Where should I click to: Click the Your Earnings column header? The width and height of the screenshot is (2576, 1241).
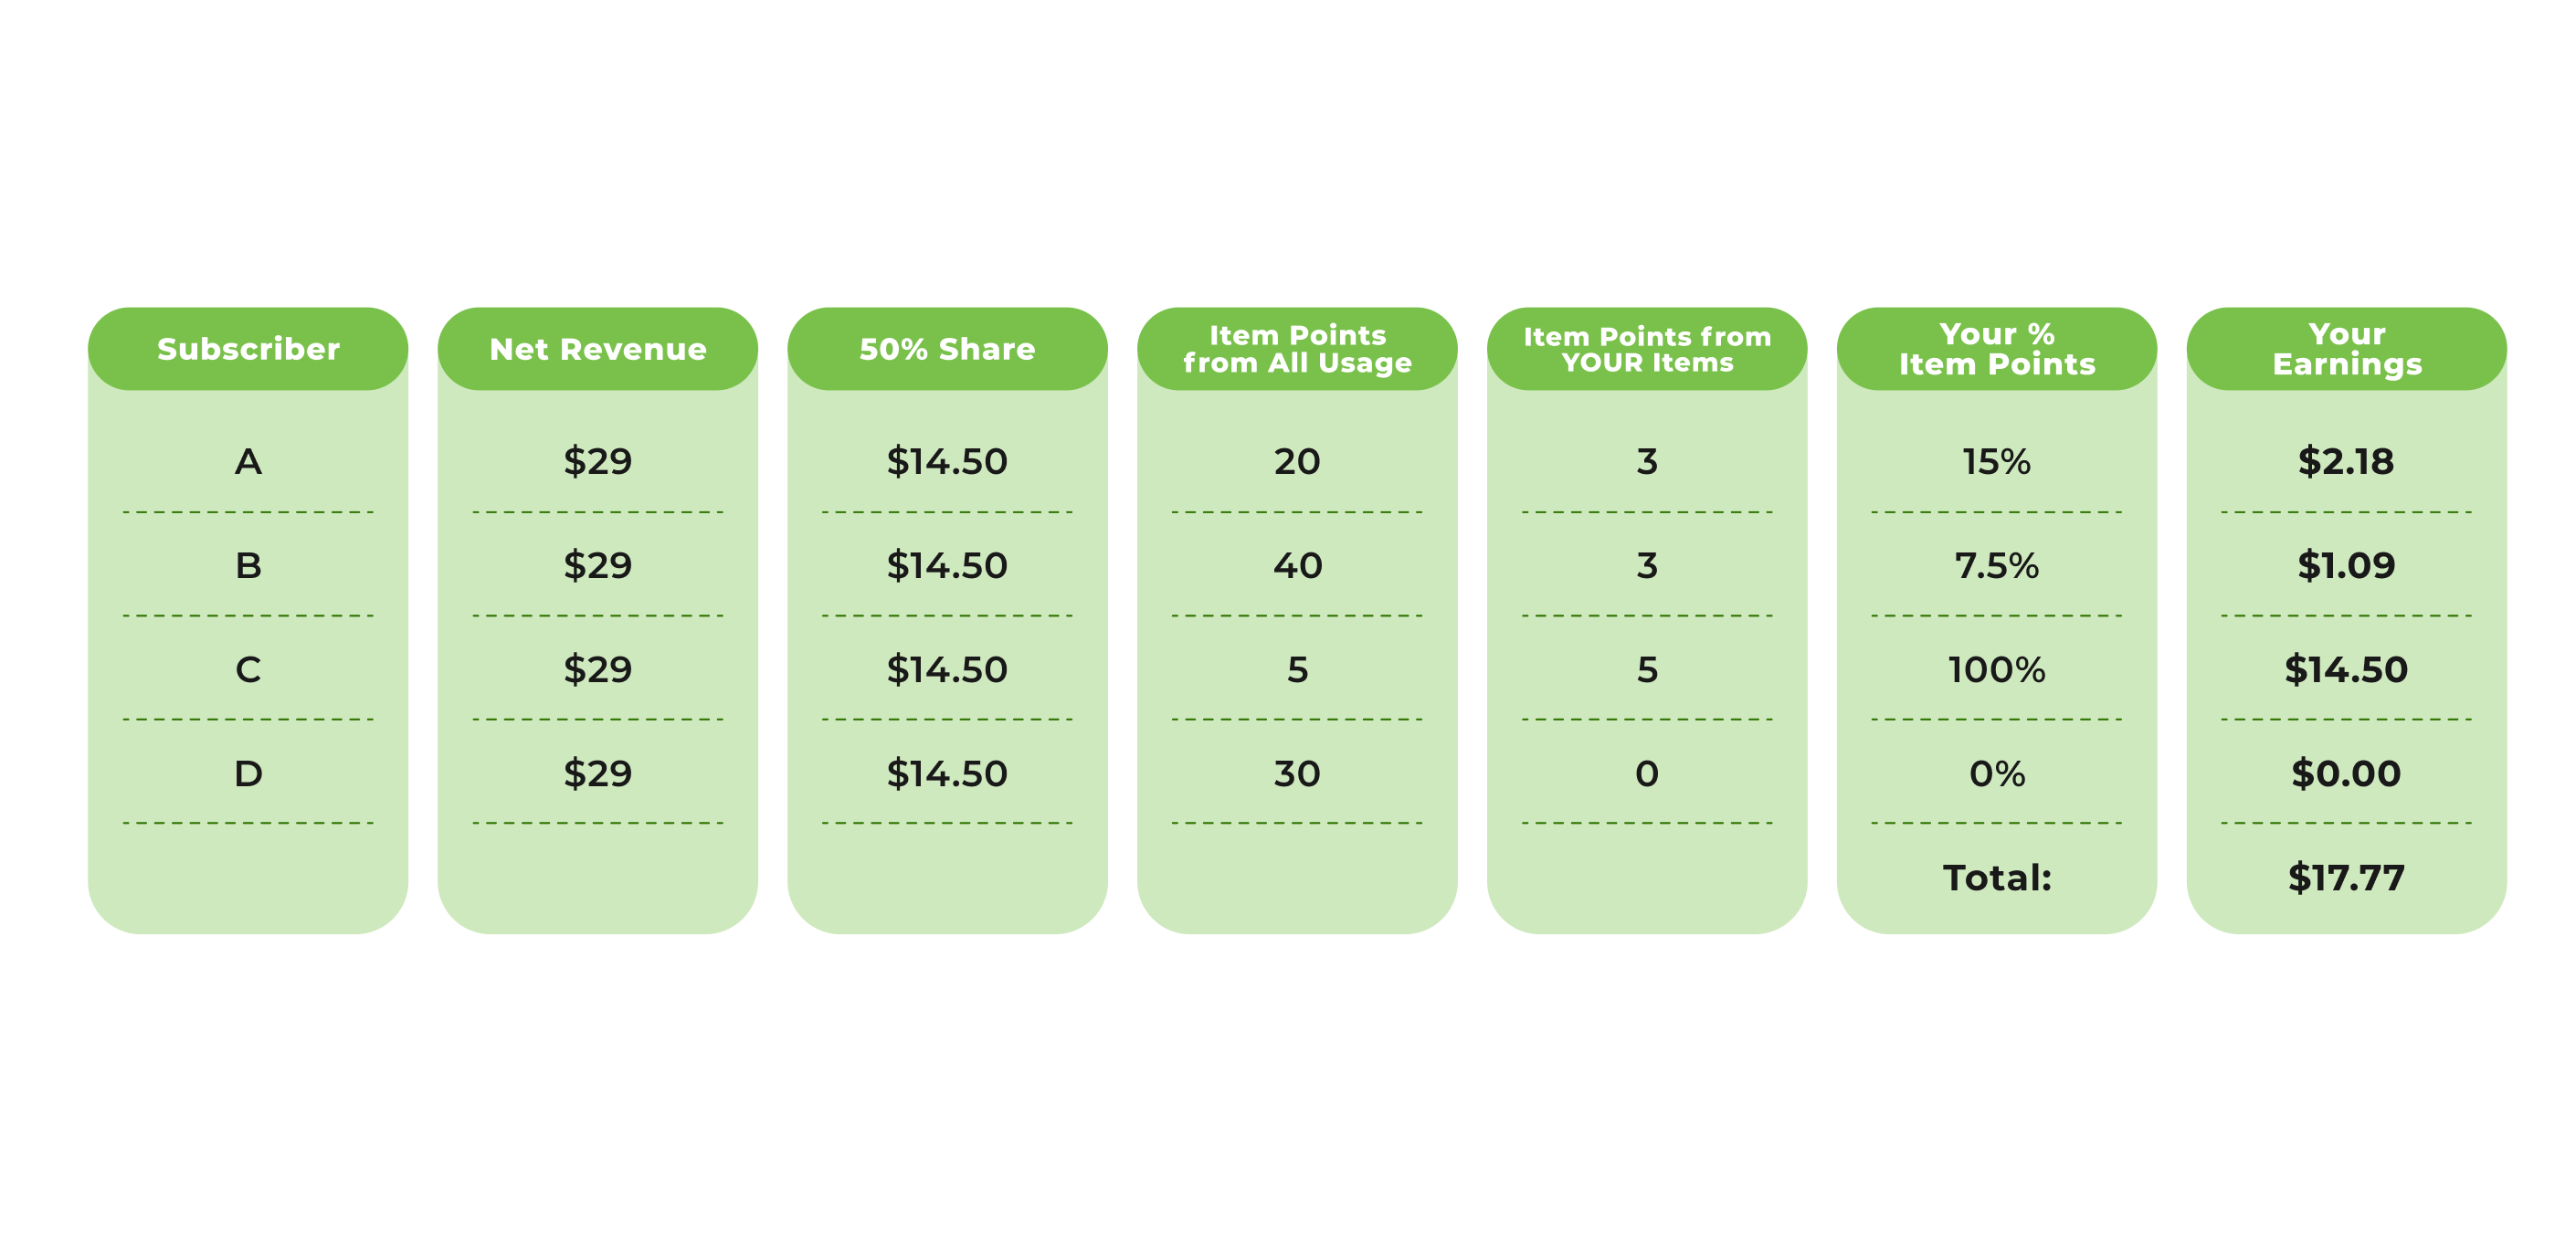tap(2347, 349)
